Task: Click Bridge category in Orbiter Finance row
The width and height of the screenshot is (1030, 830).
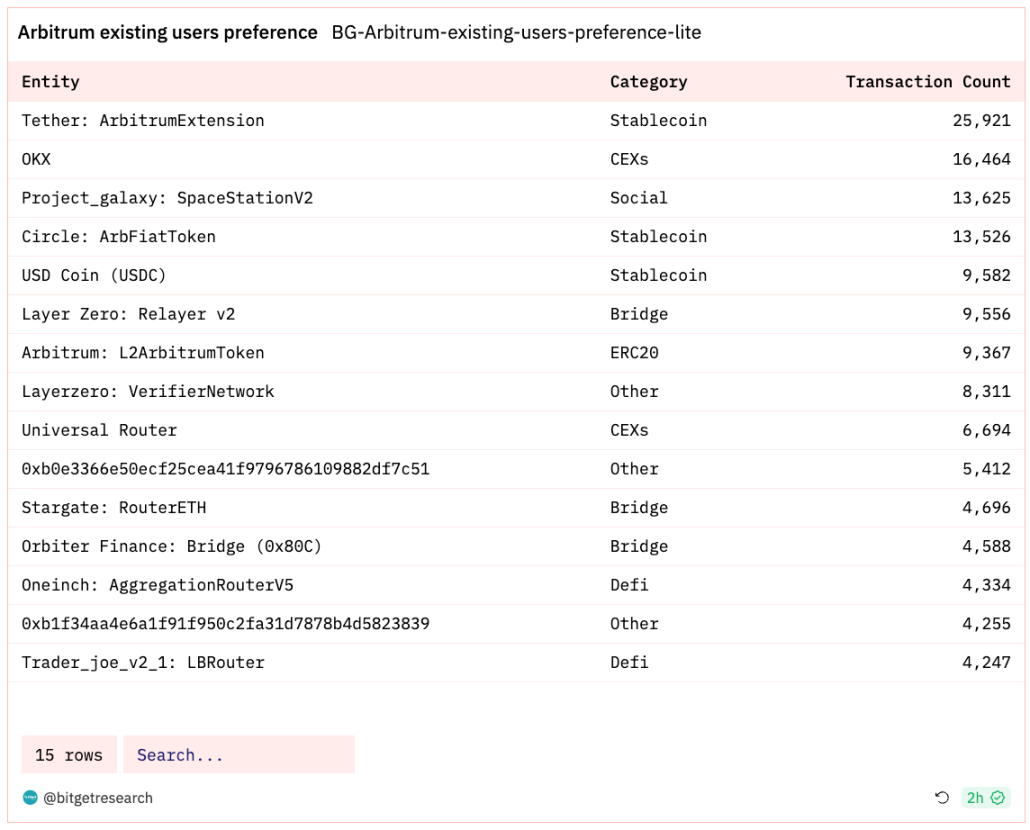Action: [638, 546]
